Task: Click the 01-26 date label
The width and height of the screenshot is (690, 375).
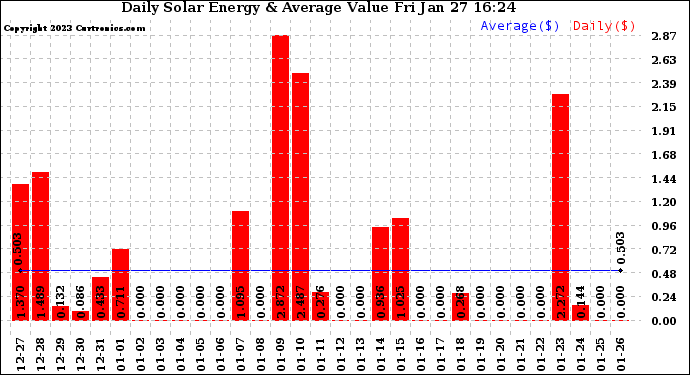Action: point(620,355)
